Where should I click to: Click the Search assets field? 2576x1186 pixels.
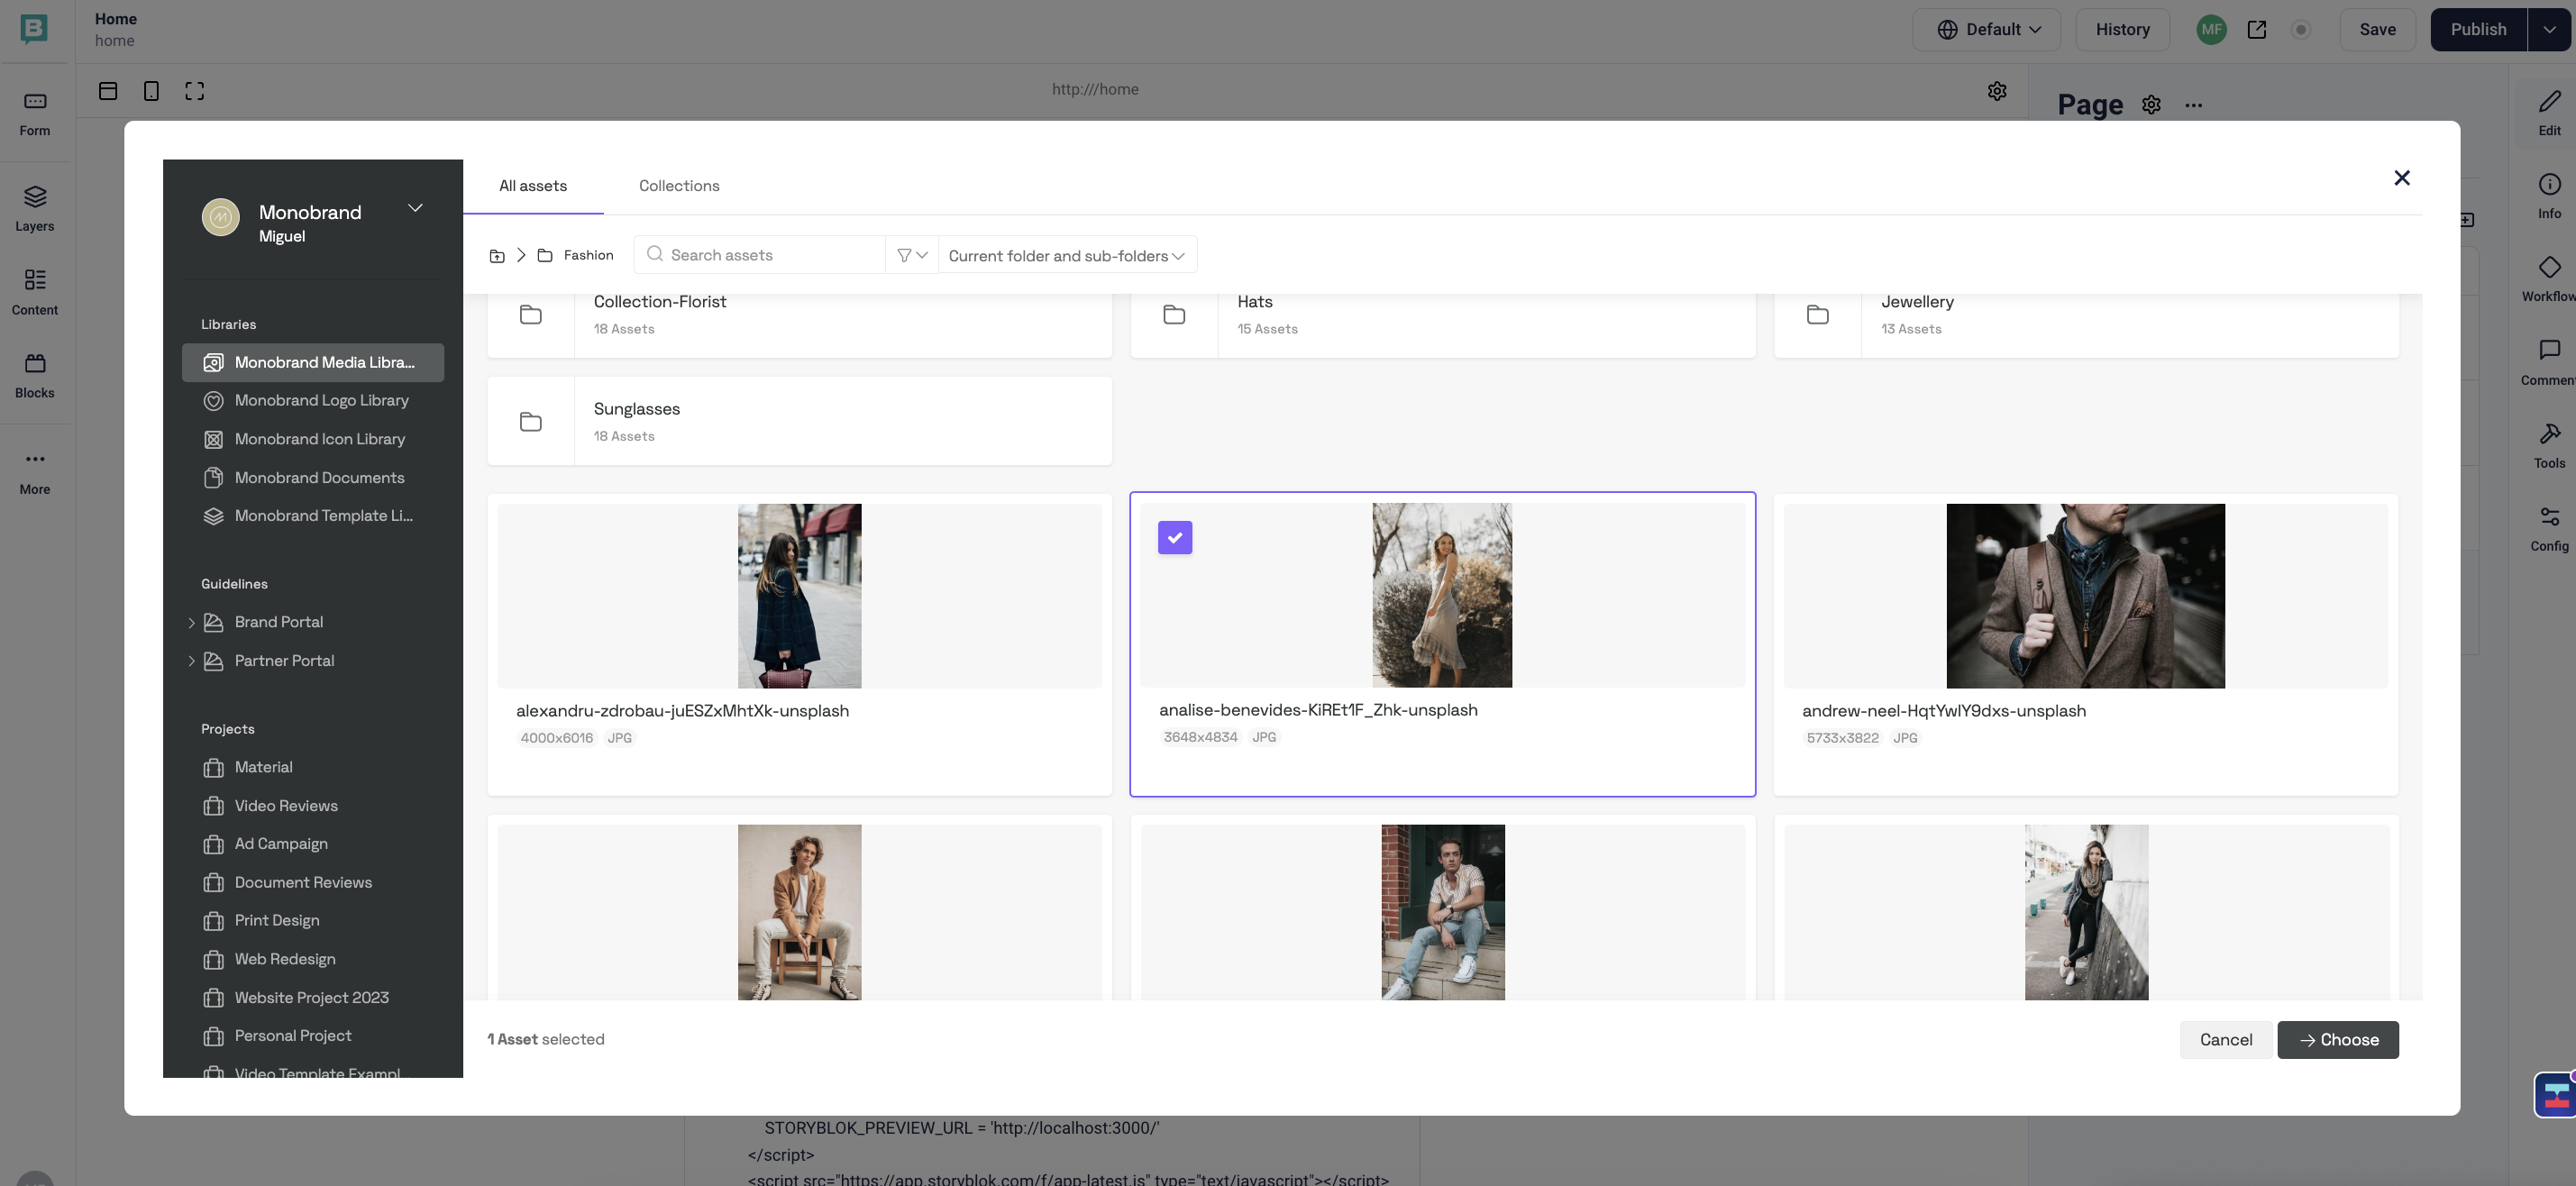(760, 256)
